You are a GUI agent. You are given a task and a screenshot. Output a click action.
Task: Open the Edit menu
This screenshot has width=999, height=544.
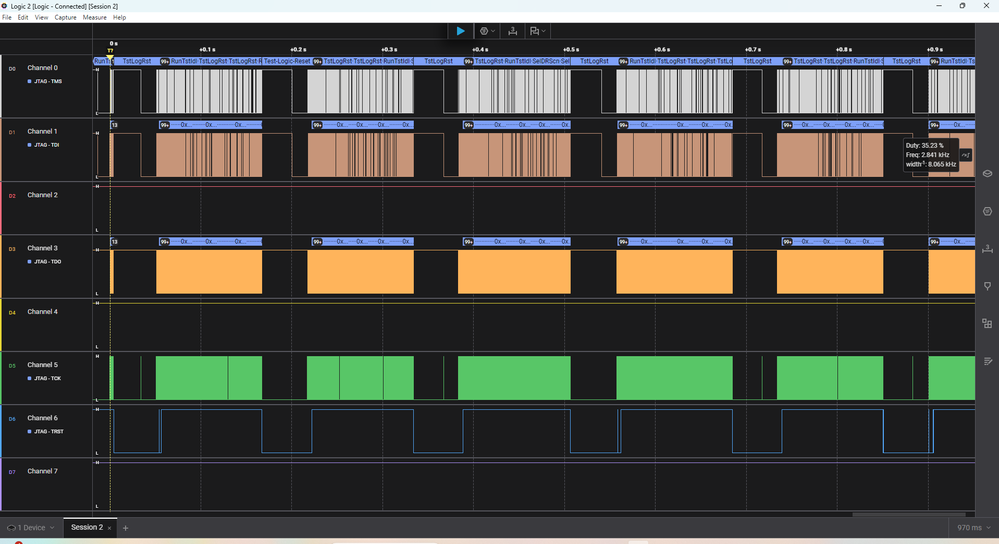coord(23,17)
